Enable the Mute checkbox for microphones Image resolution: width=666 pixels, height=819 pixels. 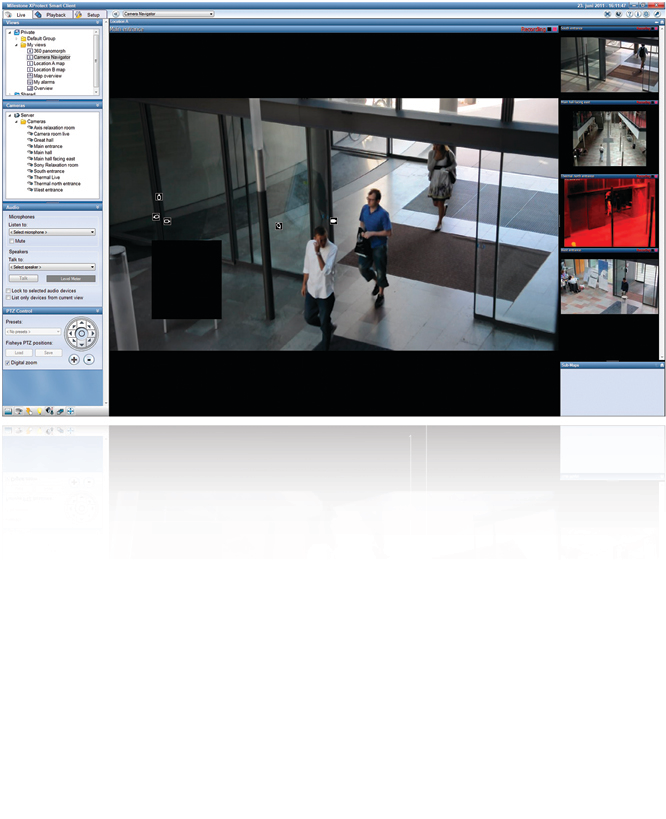[12, 241]
